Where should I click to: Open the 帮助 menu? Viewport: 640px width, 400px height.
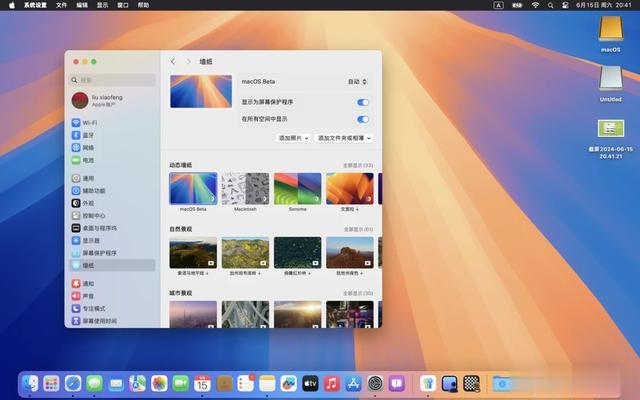[x=143, y=5]
